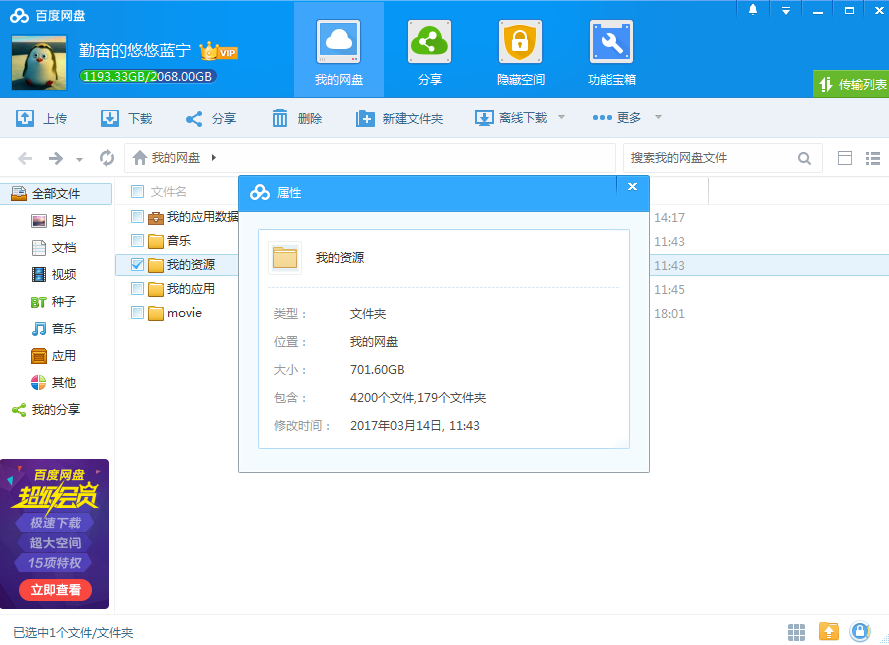Click the notification bell icon
This screenshot has width=889, height=645.
(x=752, y=10)
